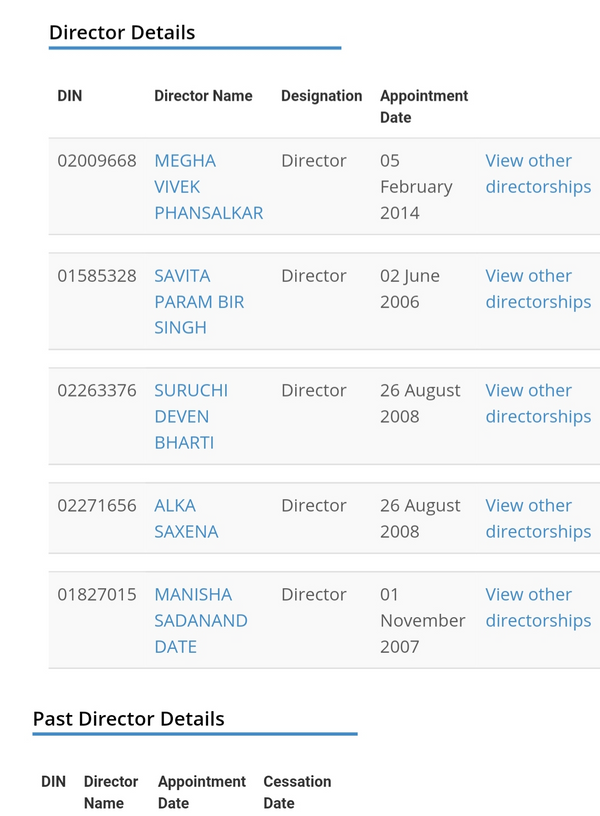View other directorships for Savita Singh

[x=538, y=289]
